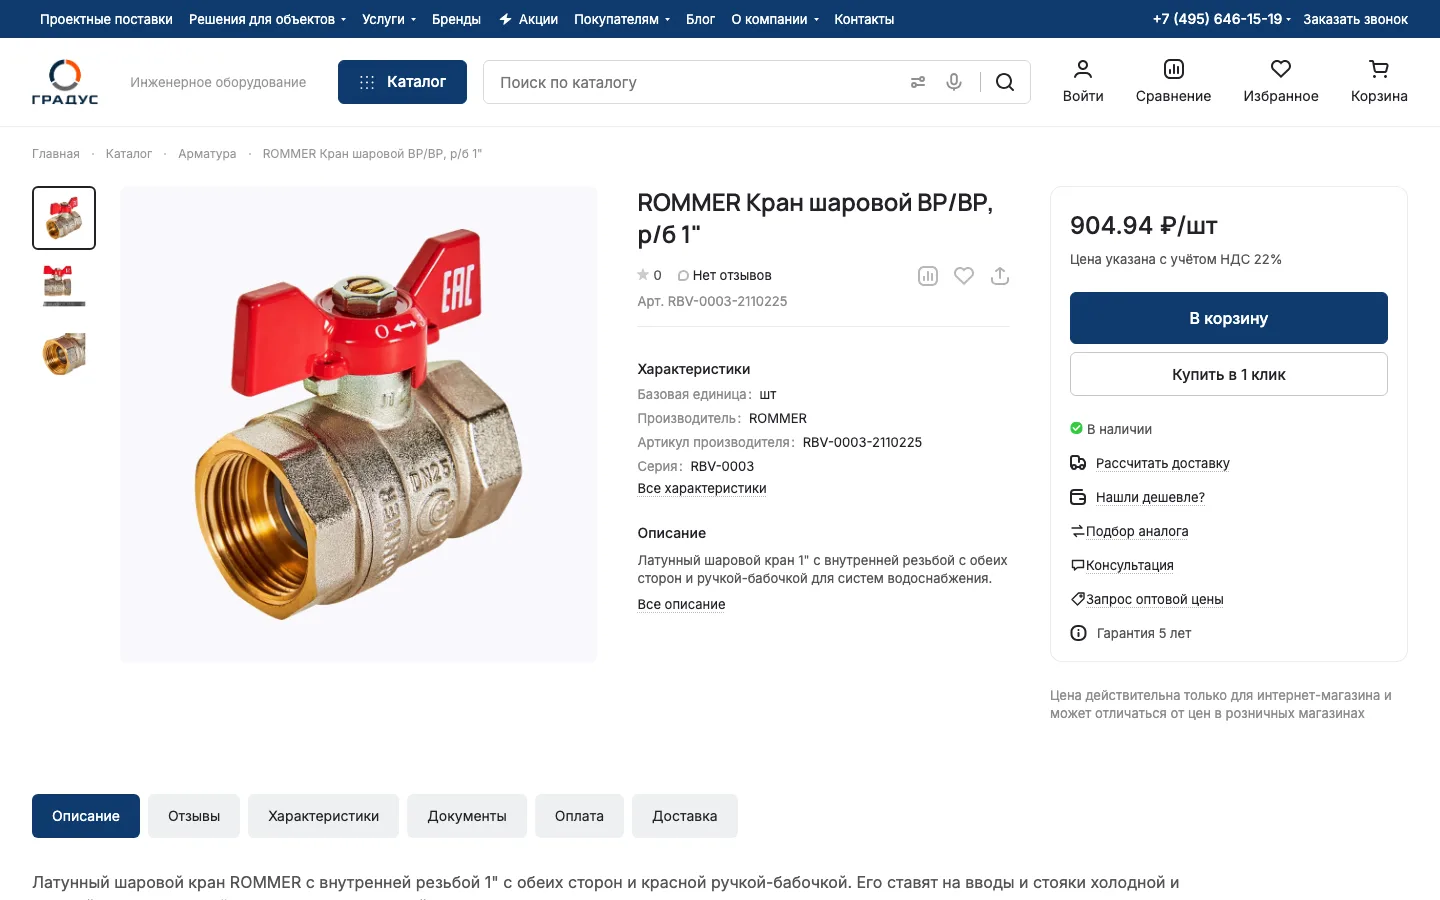Screen dimensions: 1440x900
Task: Click Нашли дешевле? link
Action: (1150, 497)
